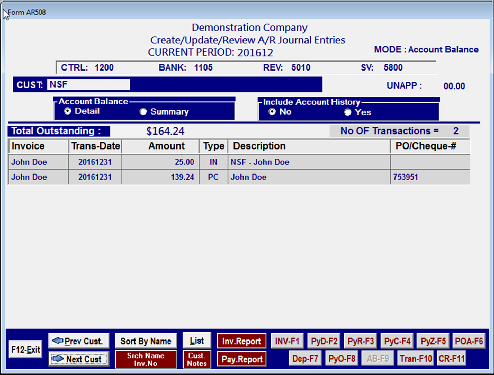Click the Prev Cust arrow button

click(79, 341)
